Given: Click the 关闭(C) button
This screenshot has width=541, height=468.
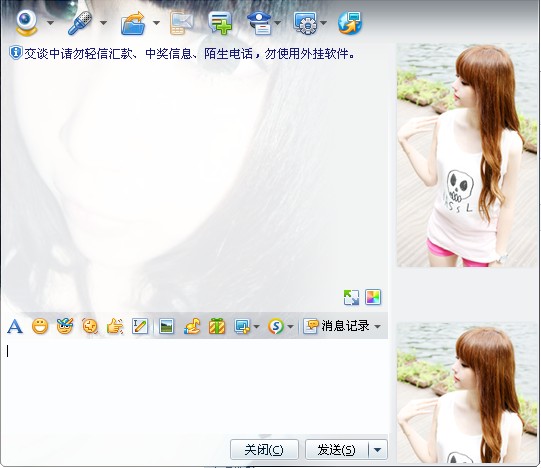Looking at the screenshot, I should pos(264,449).
